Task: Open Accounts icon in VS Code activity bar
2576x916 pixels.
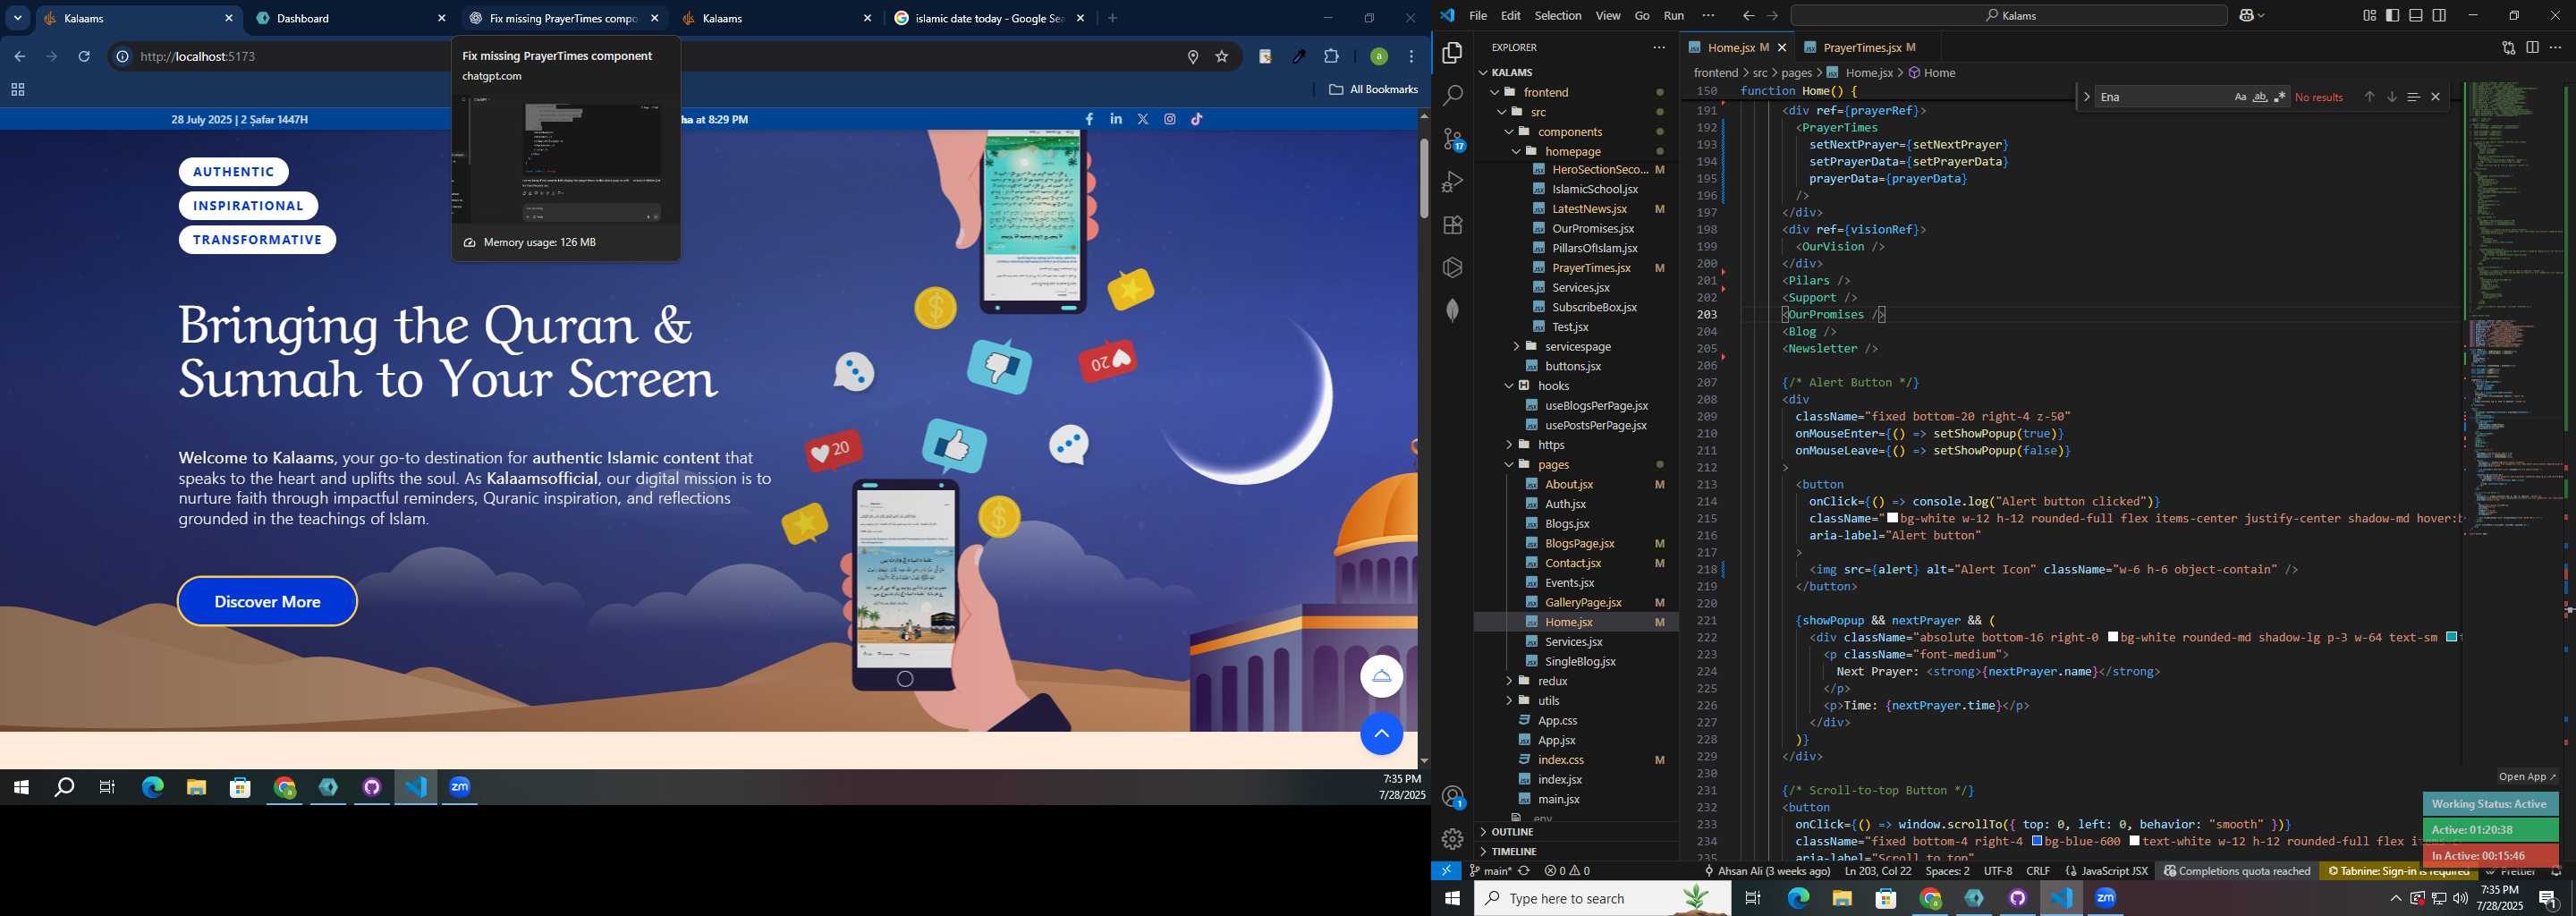Action: pos(1453,797)
